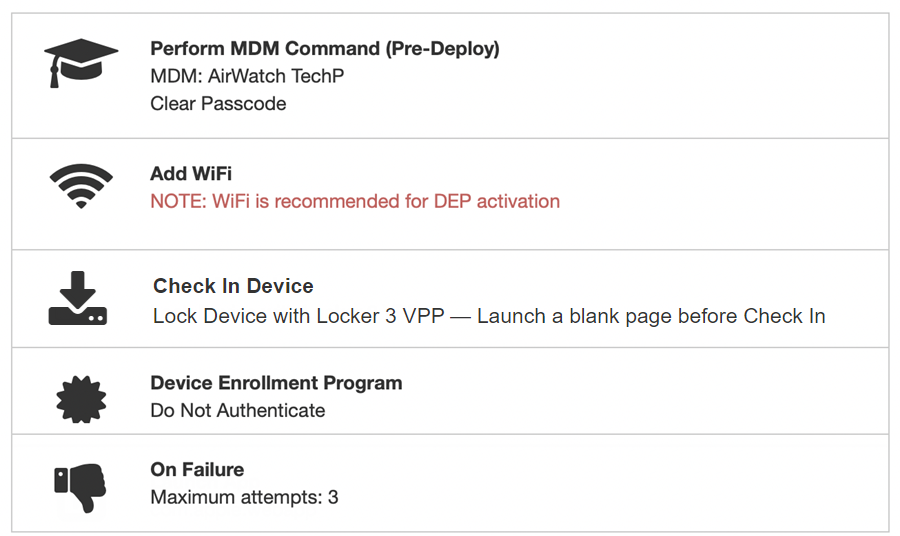This screenshot has height=536, width=900.
Task: Click the Check In download tray icon
Action: [78, 300]
